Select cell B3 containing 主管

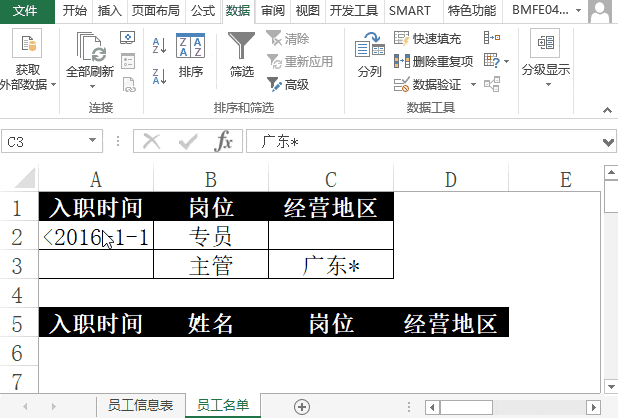click(x=211, y=265)
